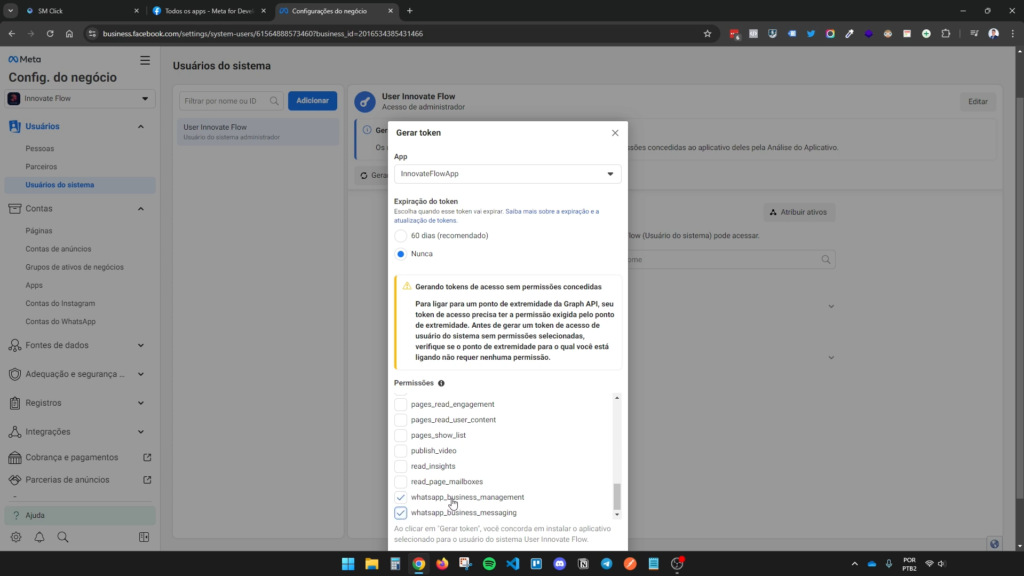Click the Adicionar button
Screen dimensions: 1024x576
[x=312, y=101]
